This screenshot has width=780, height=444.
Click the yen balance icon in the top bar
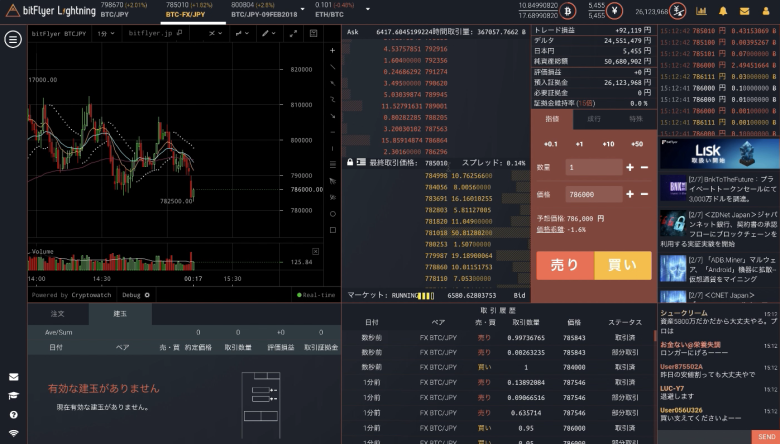(615, 10)
